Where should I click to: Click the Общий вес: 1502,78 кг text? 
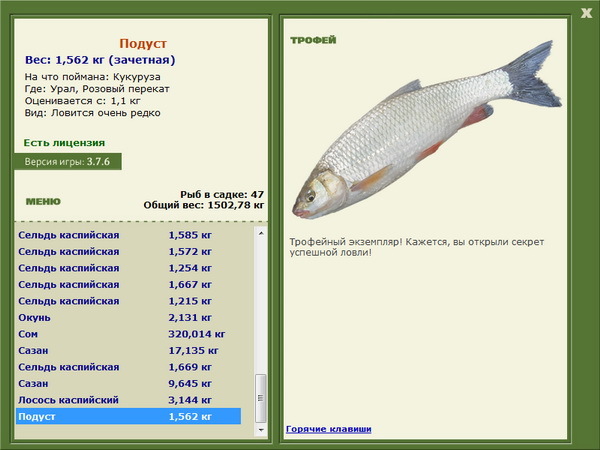[x=204, y=205]
